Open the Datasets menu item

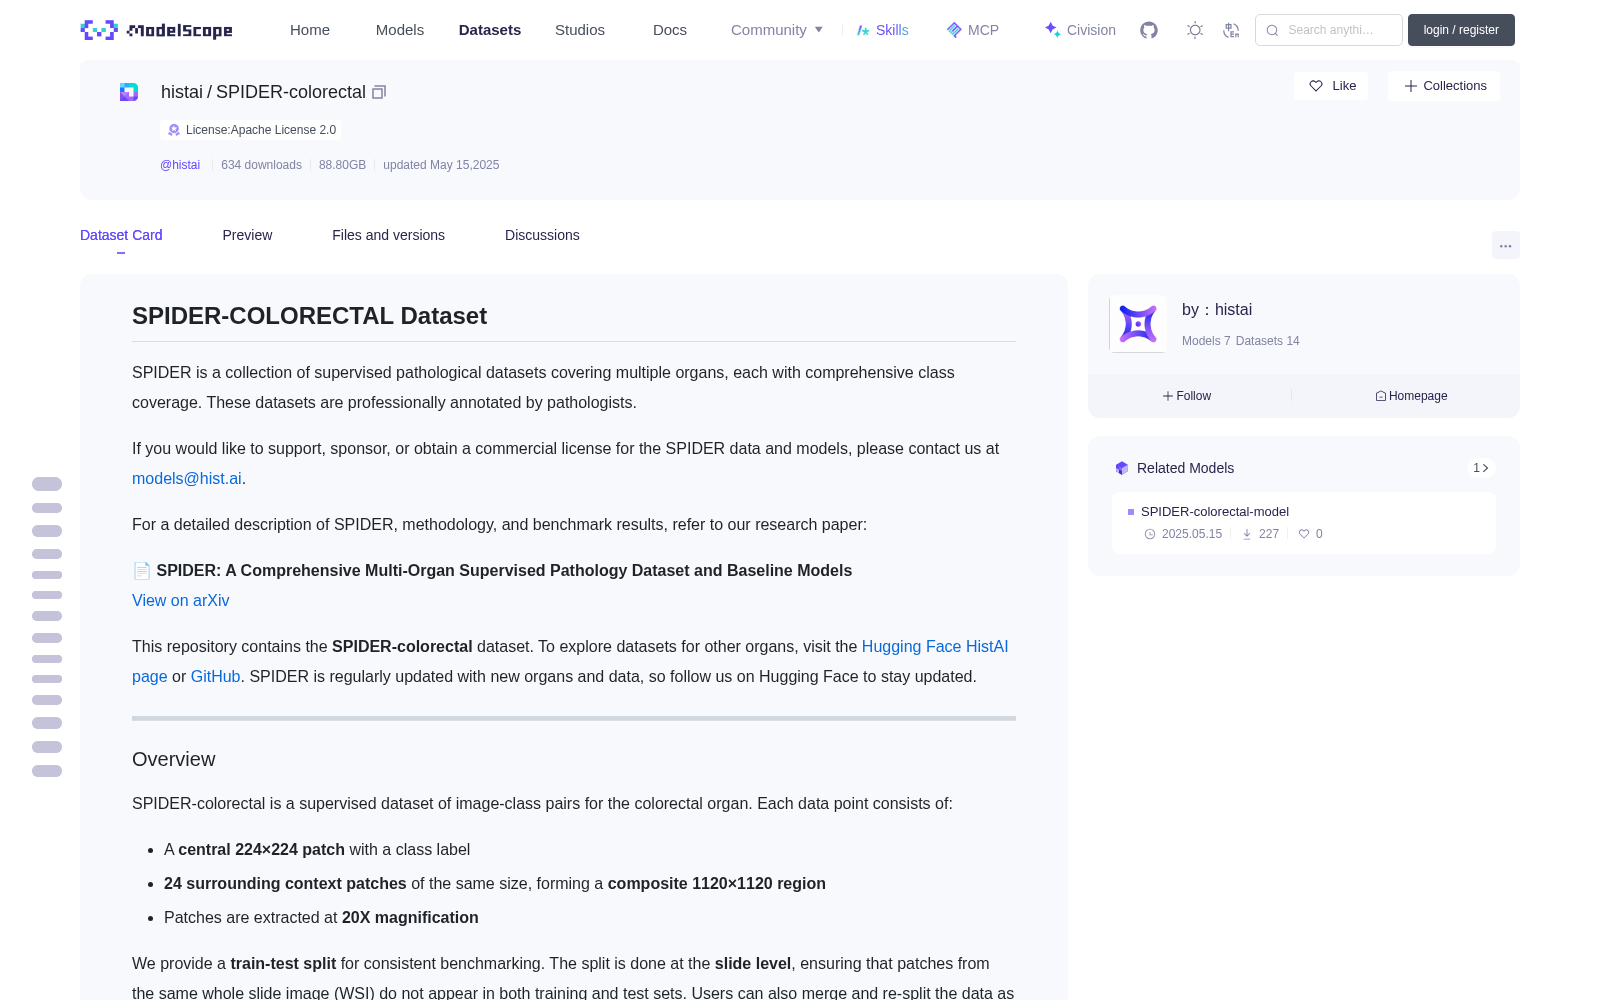tap(490, 30)
